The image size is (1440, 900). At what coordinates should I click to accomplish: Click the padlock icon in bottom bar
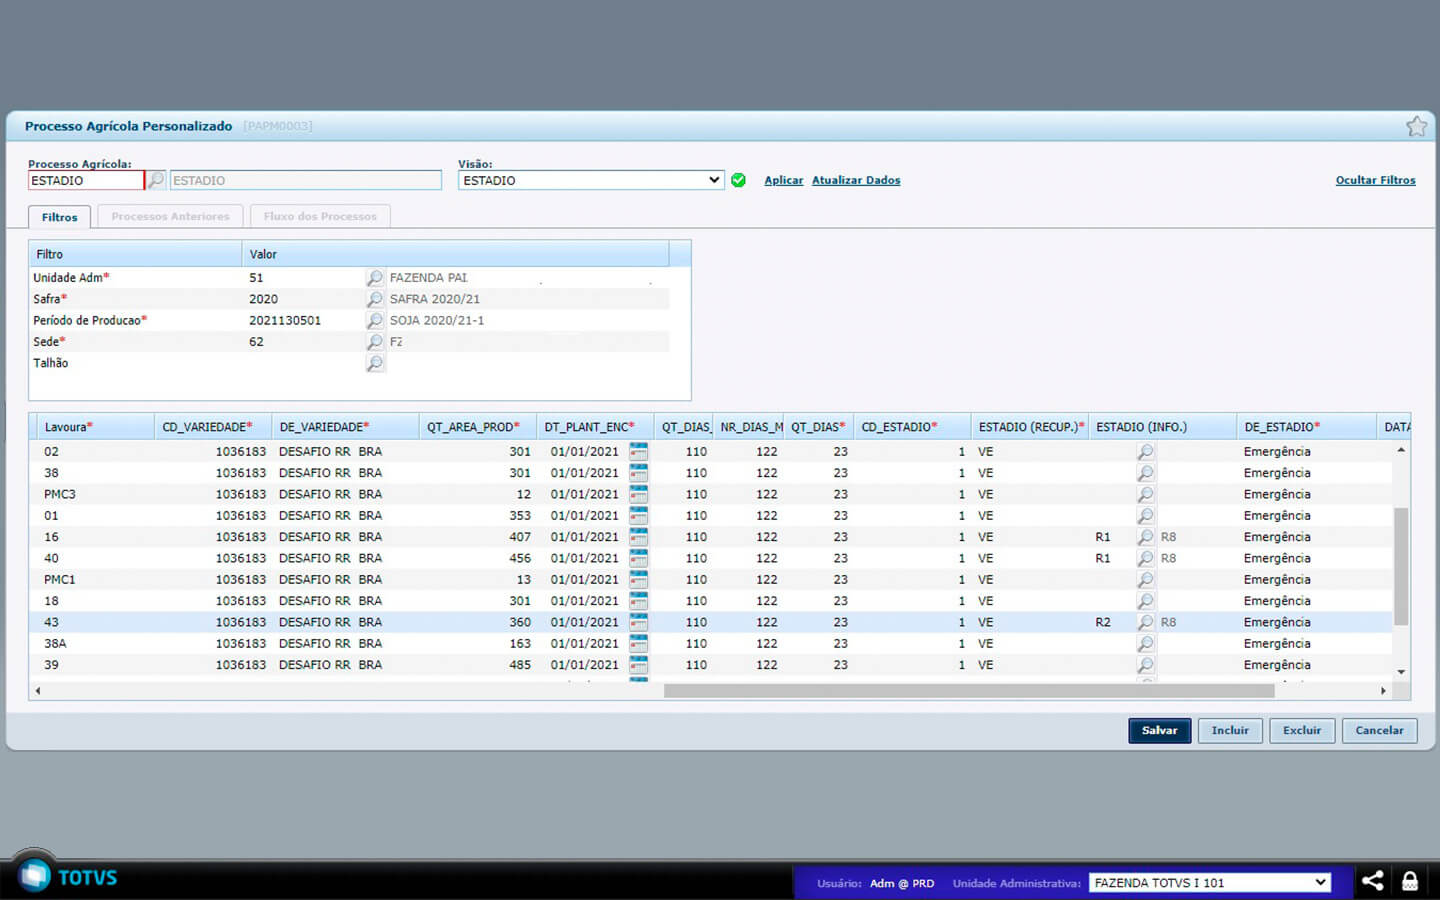coord(1409,881)
